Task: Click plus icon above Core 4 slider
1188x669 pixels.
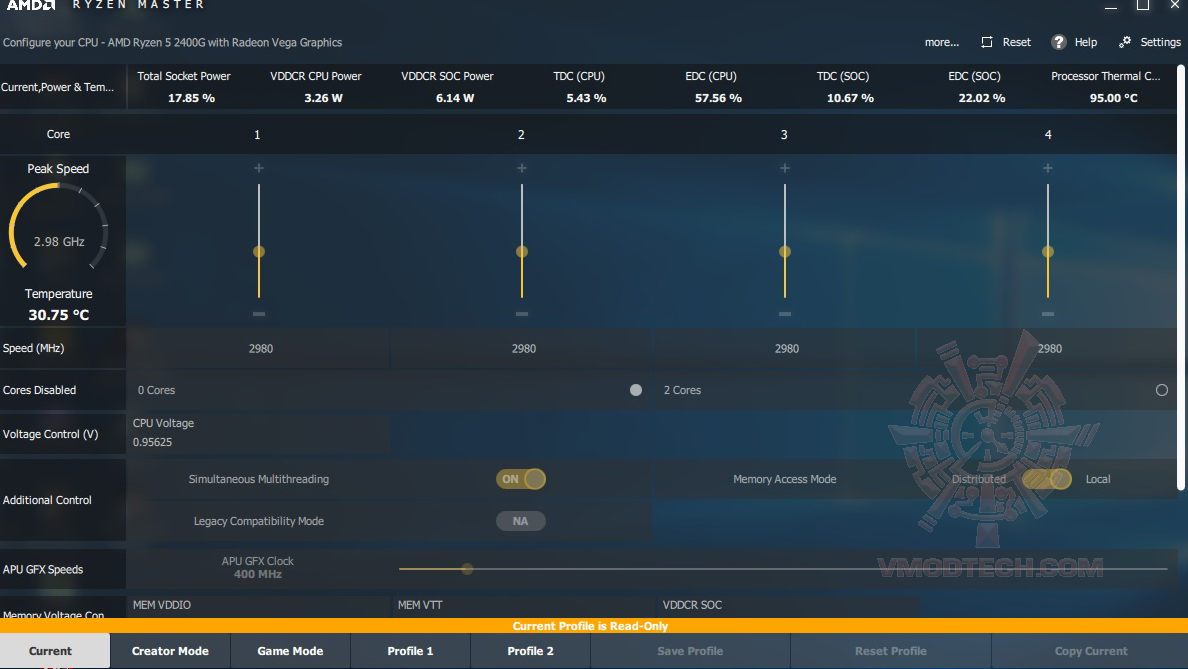Action: pos(1048,167)
